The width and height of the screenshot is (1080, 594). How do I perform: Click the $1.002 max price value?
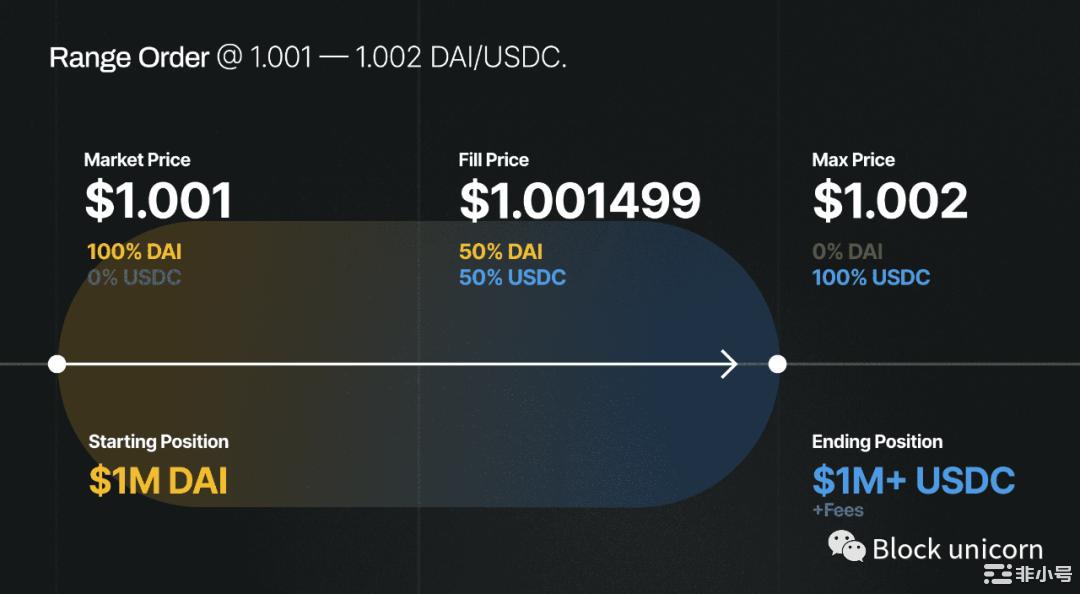coord(890,201)
